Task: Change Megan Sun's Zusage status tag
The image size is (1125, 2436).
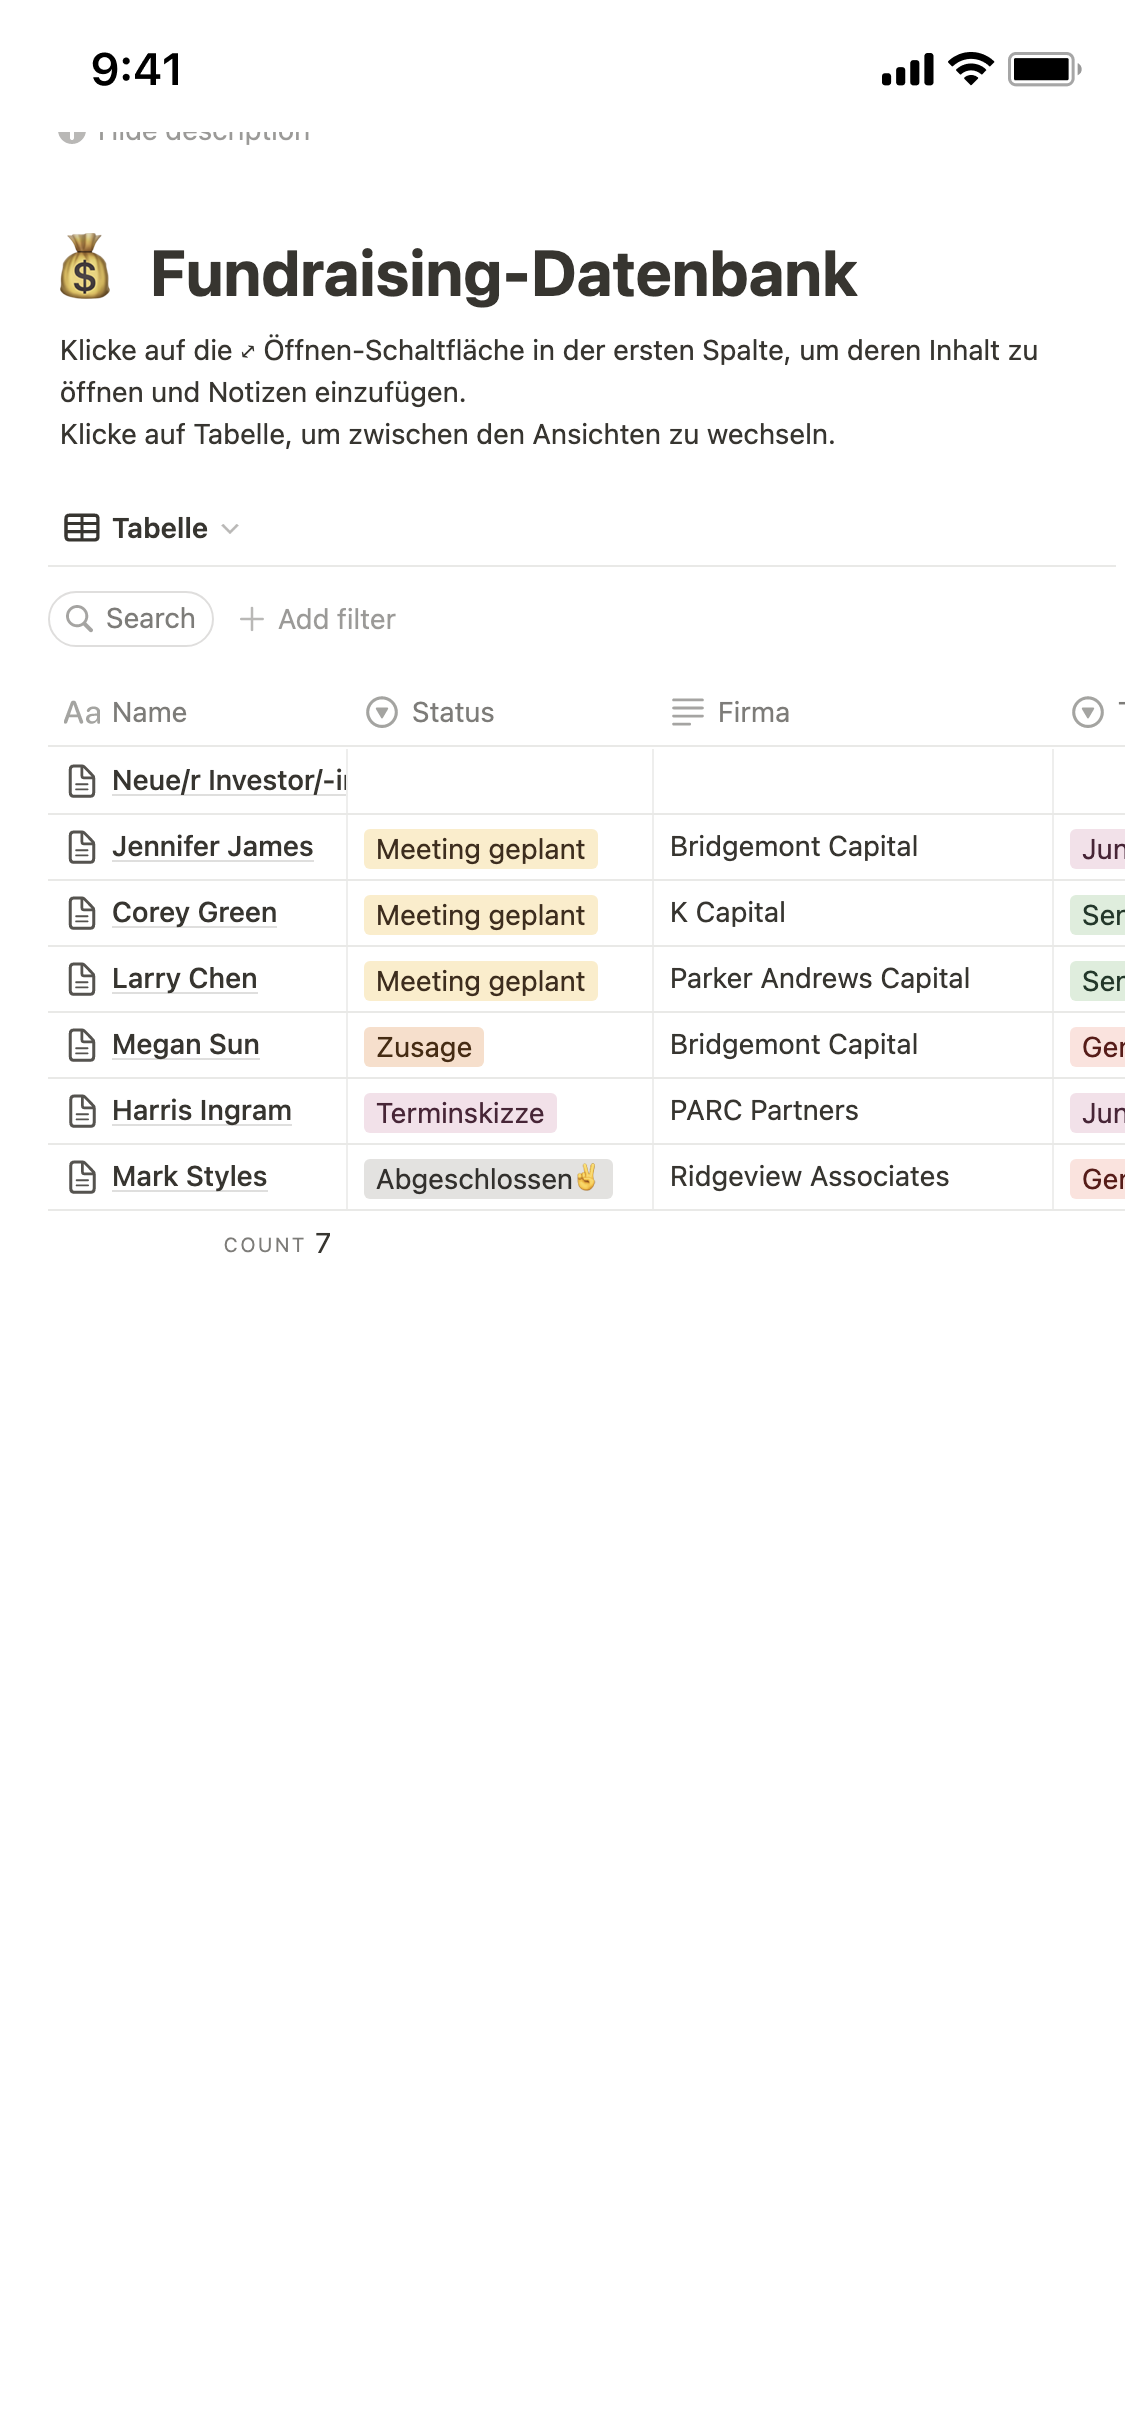Action: tap(424, 1047)
